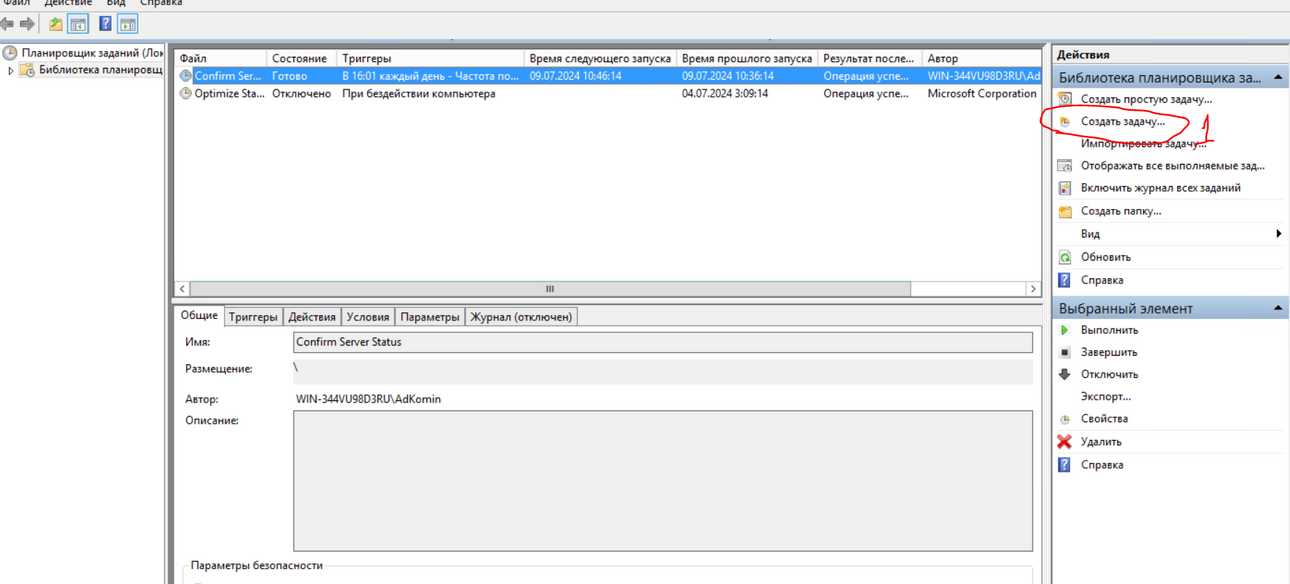Click Экспорт action
Viewport: 1290px width, 584px height.
[1106, 397]
